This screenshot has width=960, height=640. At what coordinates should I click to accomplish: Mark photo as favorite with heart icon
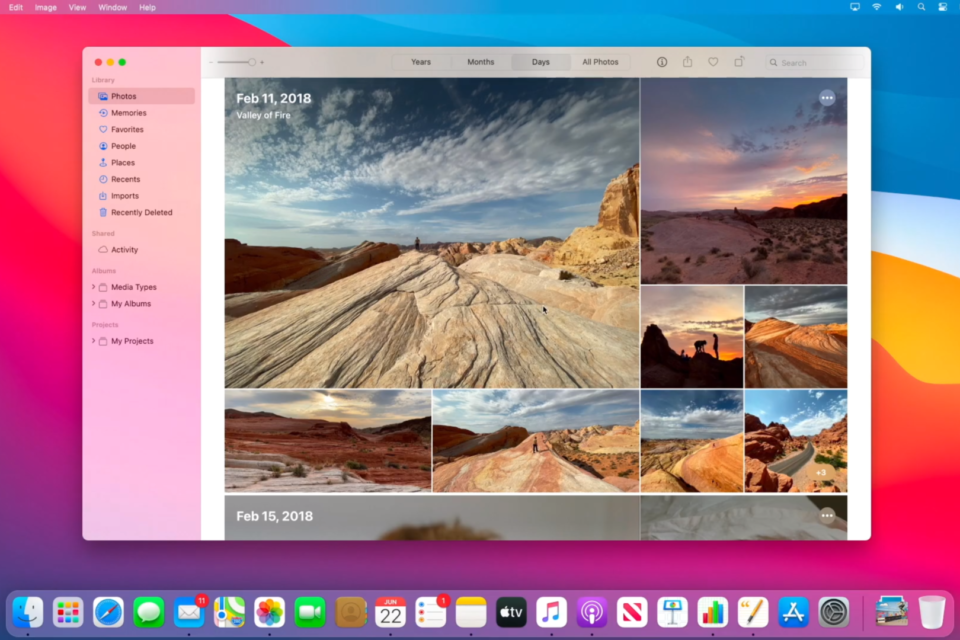[x=713, y=62]
